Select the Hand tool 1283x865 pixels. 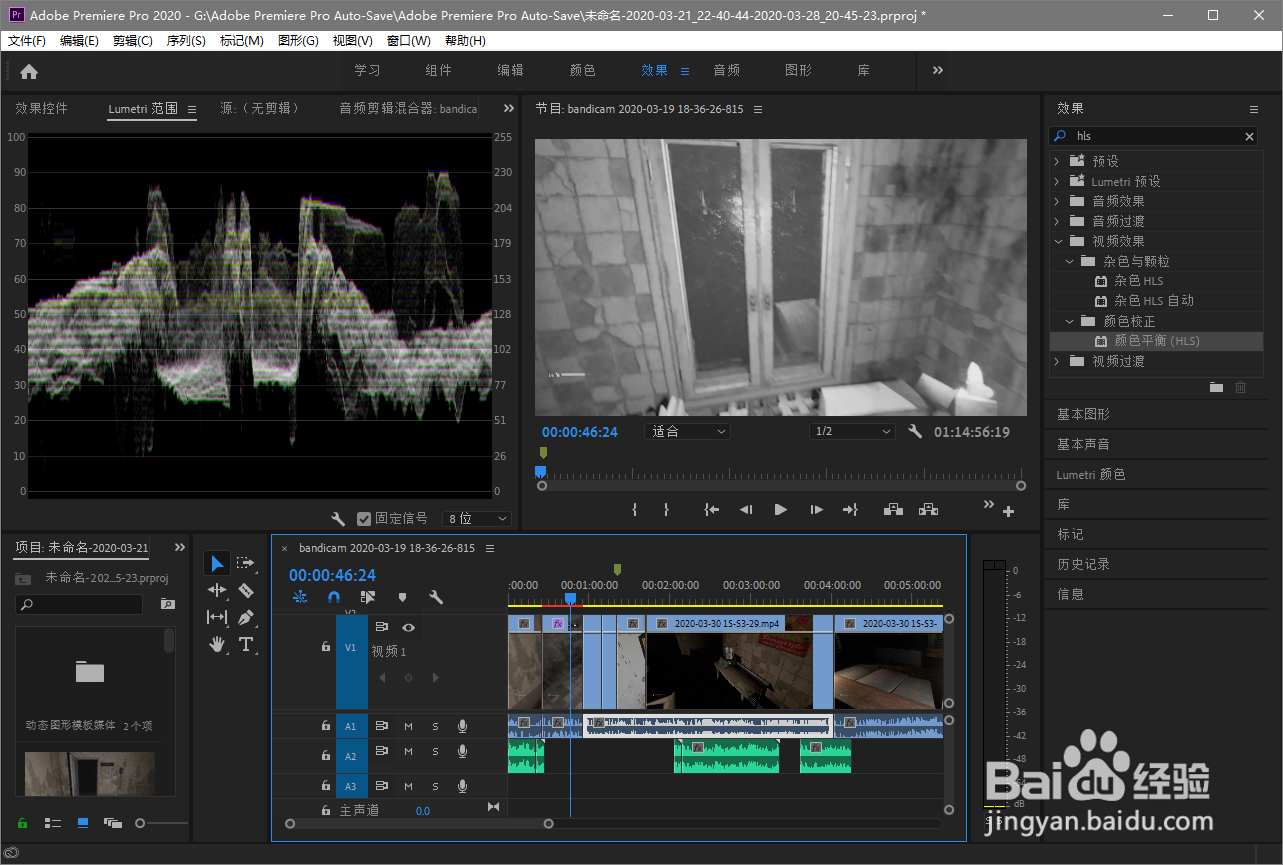pos(217,644)
